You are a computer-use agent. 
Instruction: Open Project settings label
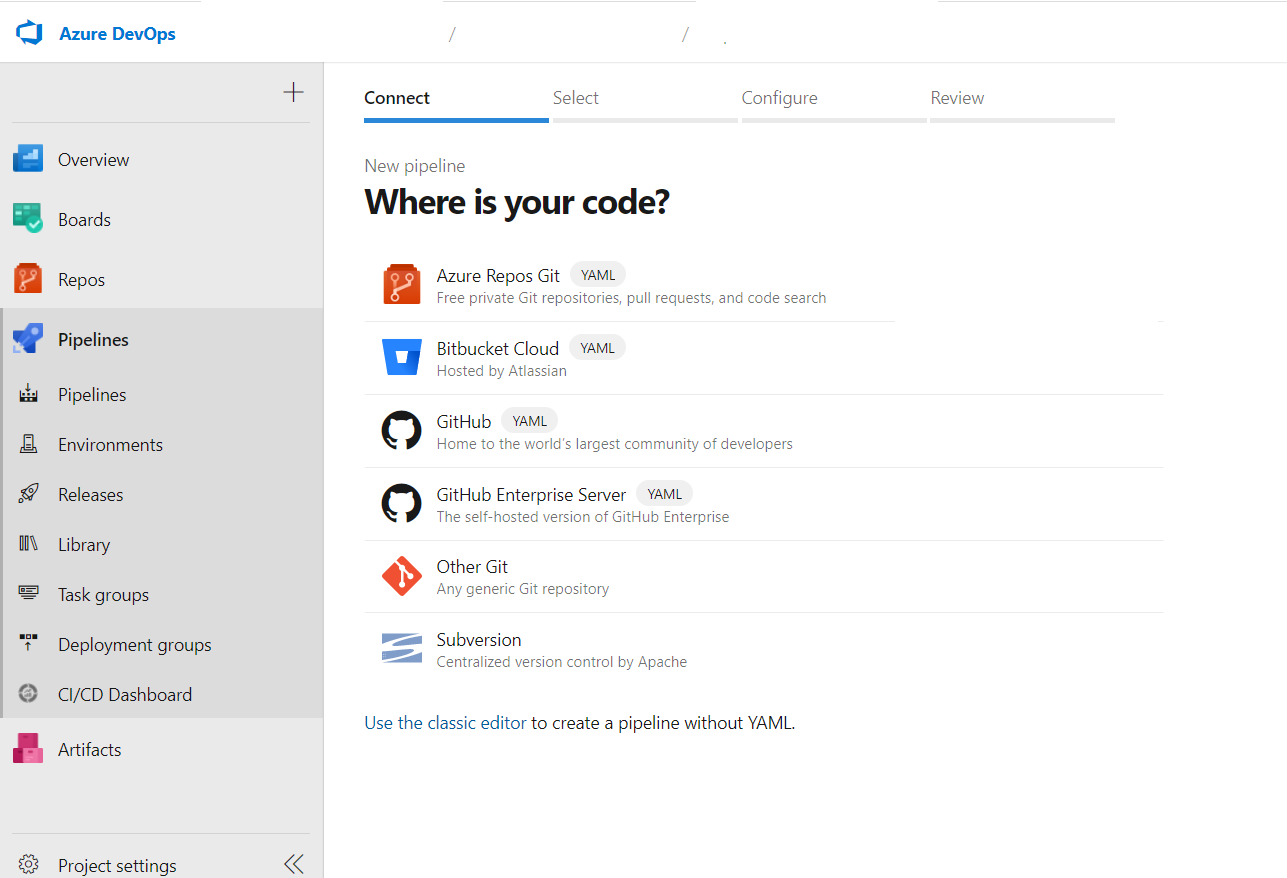[x=117, y=866]
